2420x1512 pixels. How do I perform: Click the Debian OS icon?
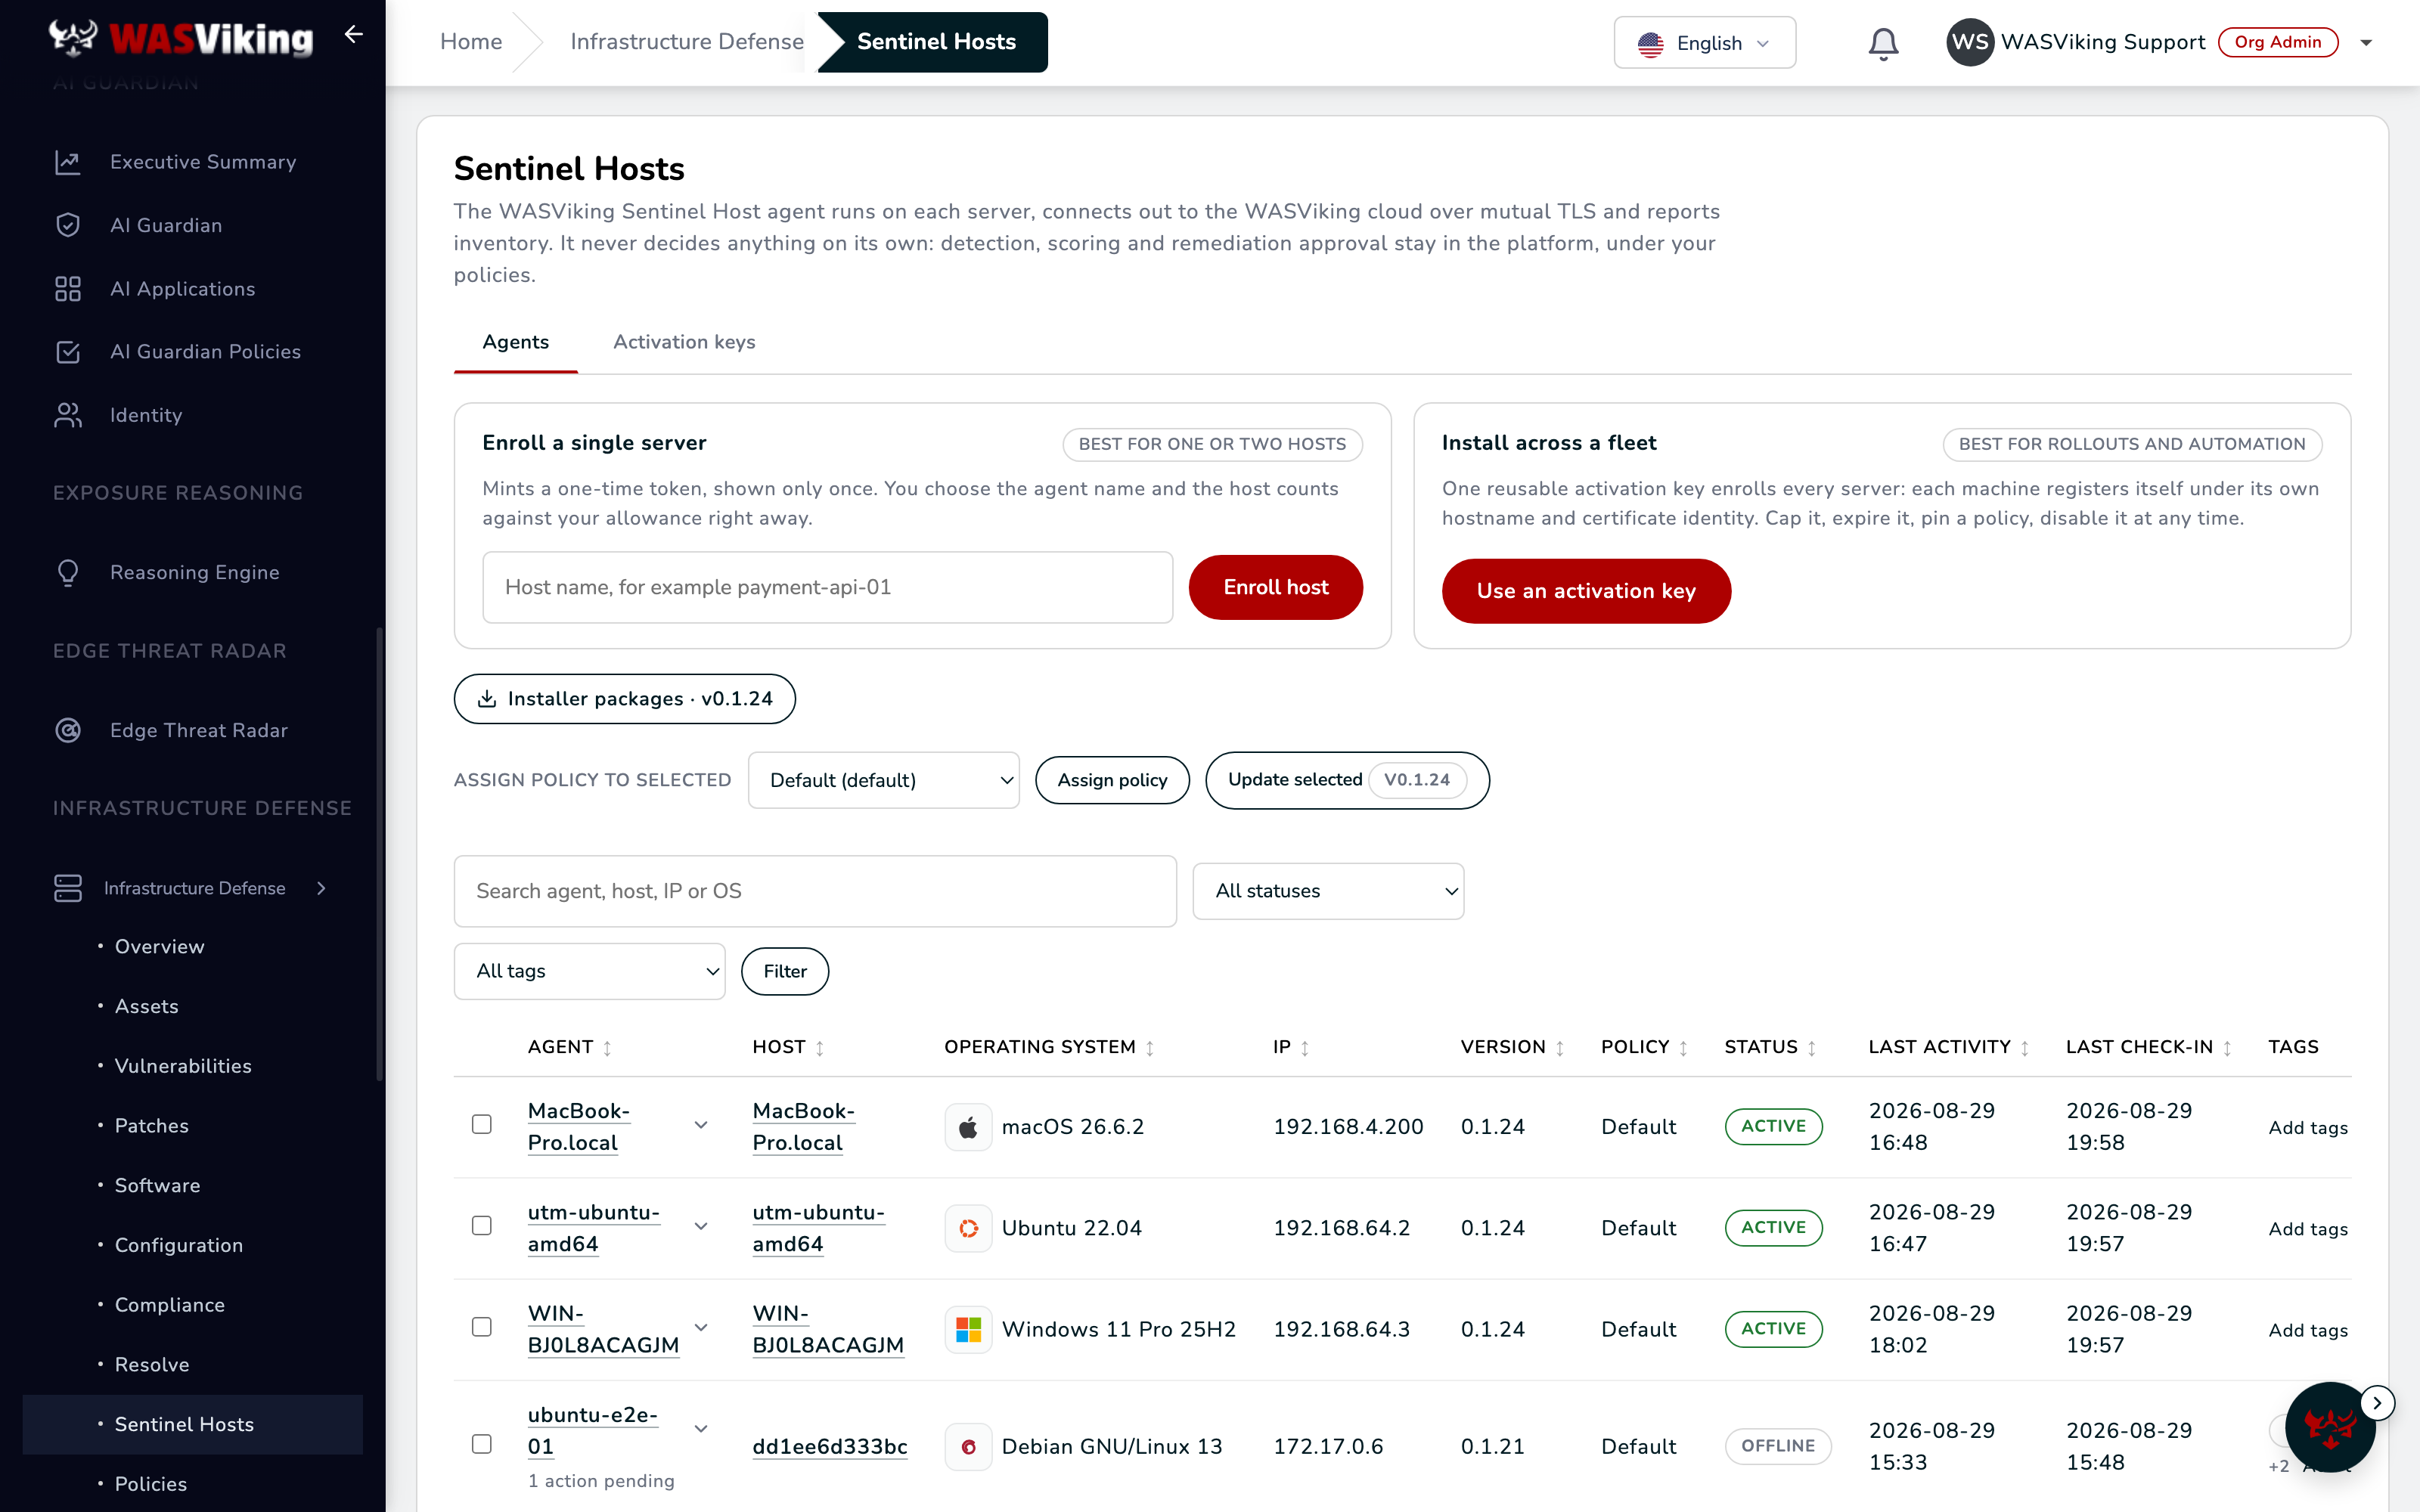968,1447
